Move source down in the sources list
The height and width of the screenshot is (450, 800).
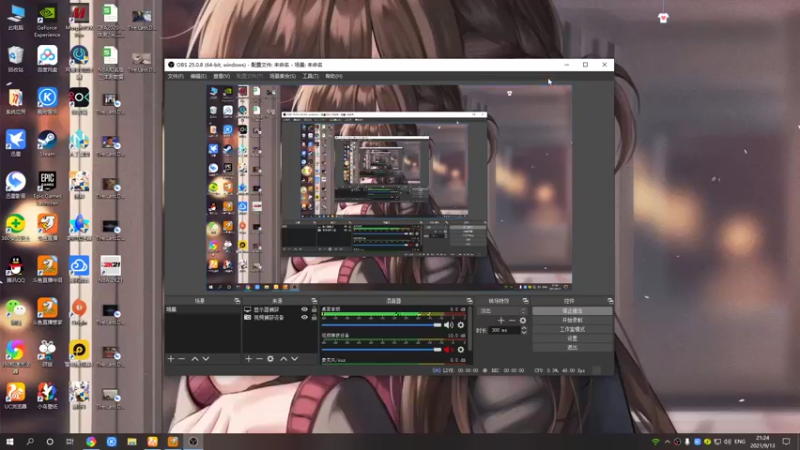pyautogui.click(x=294, y=359)
